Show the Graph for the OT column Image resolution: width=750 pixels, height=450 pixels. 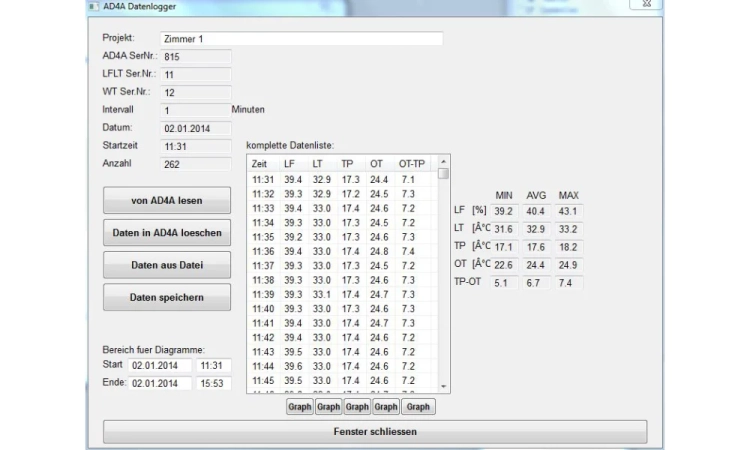(x=386, y=407)
